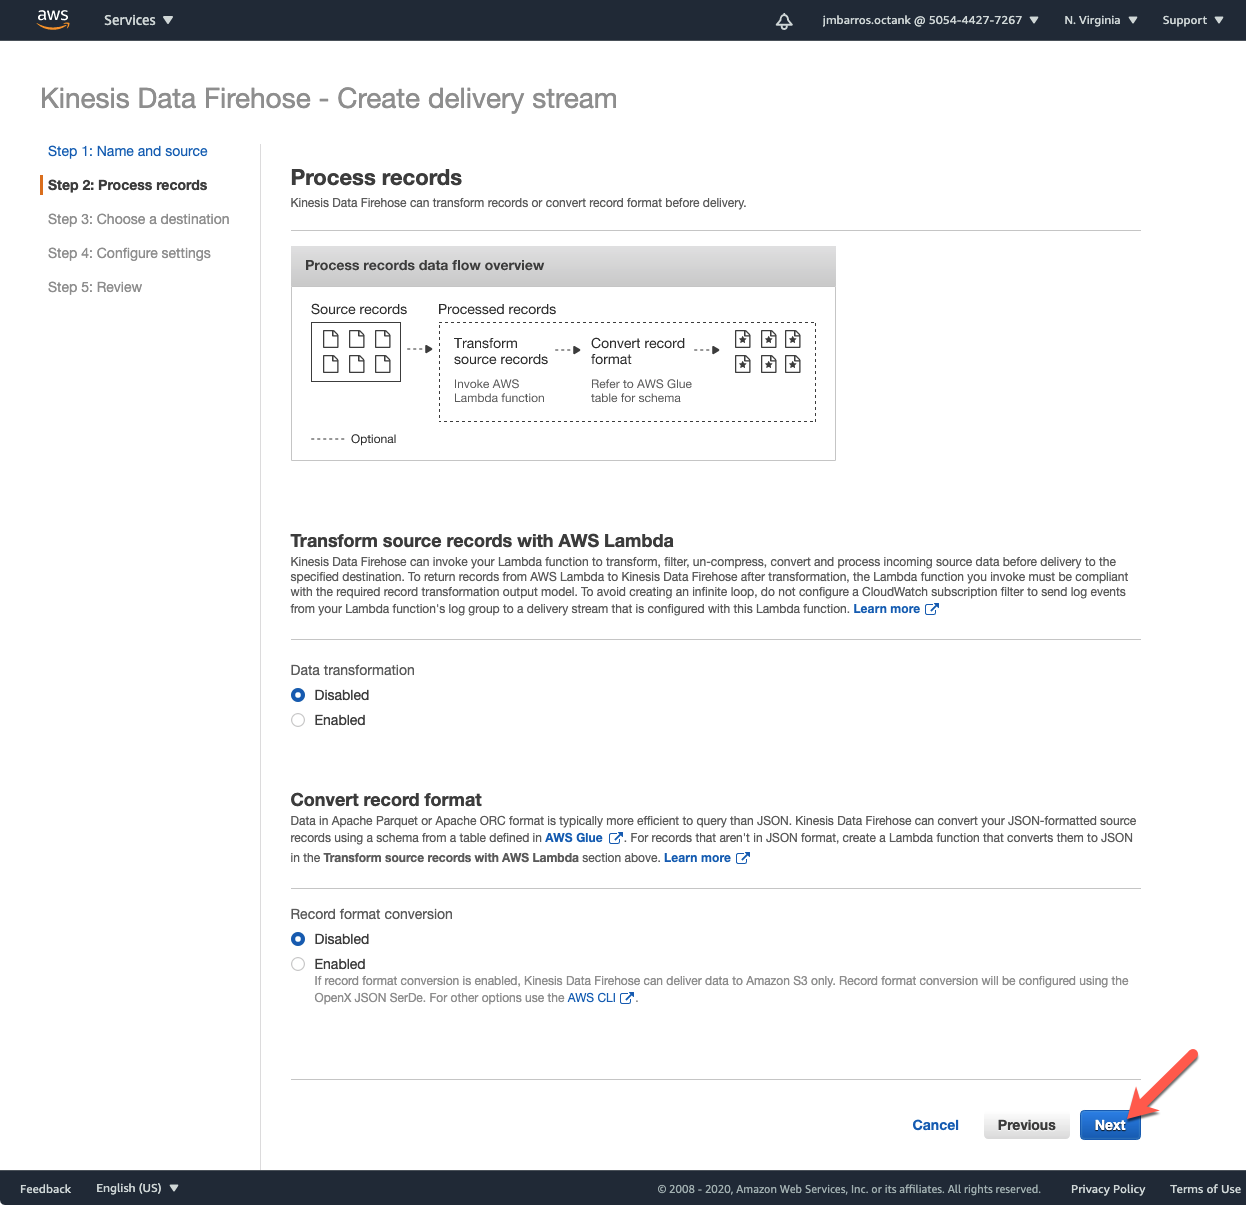The image size is (1246, 1205).
Task: Expand the Support dropdown menu
Action: click(x=1193, y=20)
